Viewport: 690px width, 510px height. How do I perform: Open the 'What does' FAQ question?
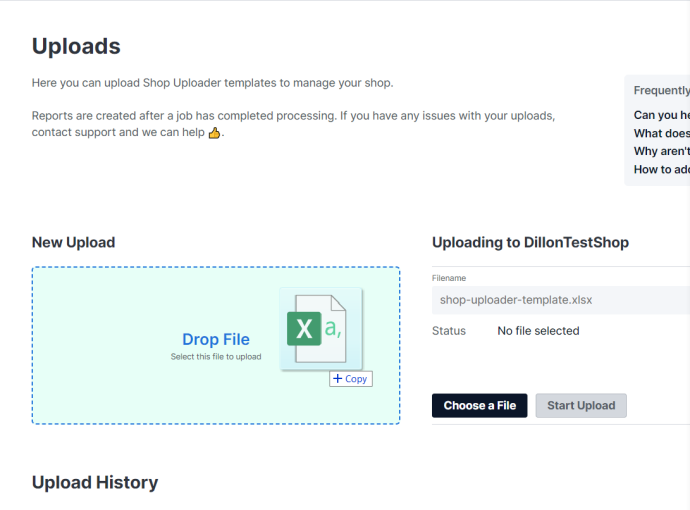(661, 133)
